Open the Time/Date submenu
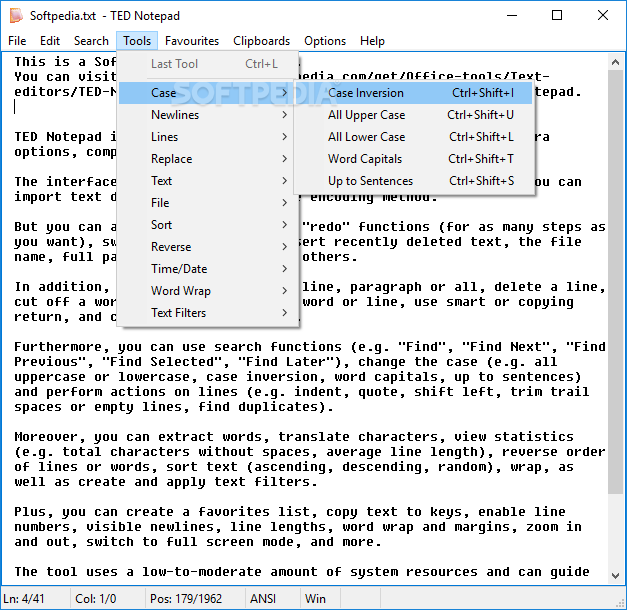 click(207, 269)
